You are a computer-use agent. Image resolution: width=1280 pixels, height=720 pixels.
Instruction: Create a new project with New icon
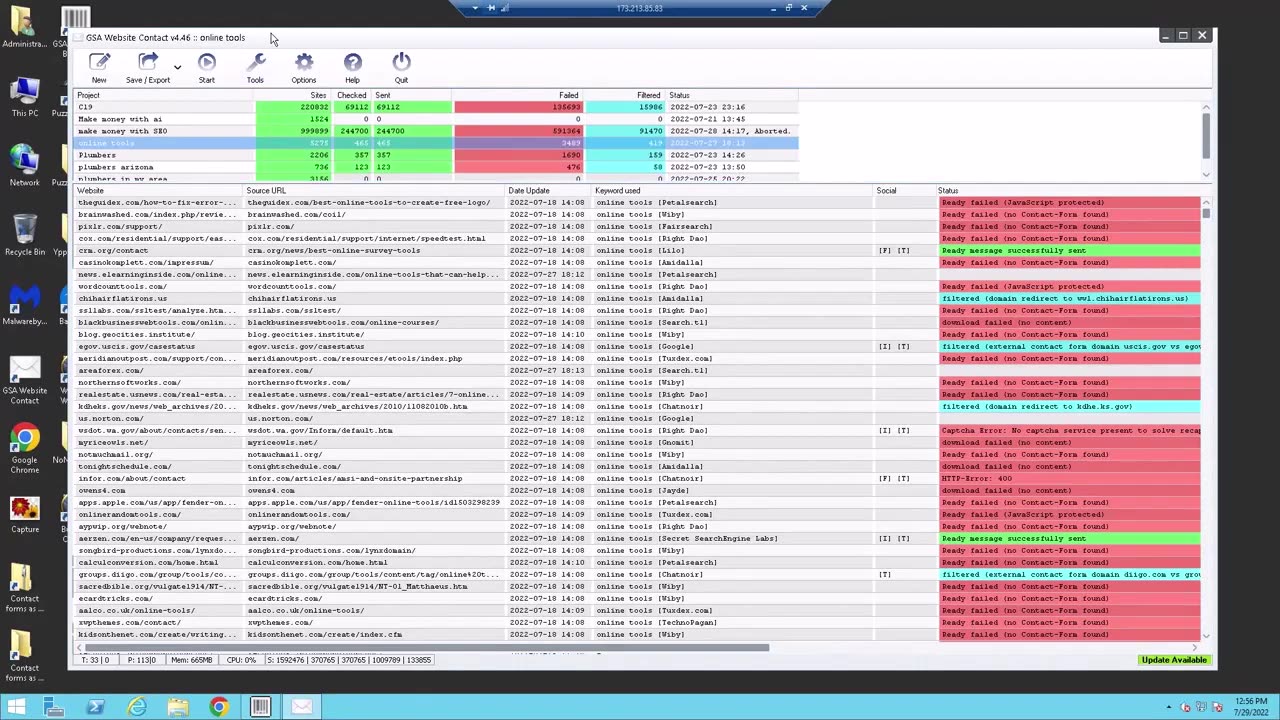(99, 68)
